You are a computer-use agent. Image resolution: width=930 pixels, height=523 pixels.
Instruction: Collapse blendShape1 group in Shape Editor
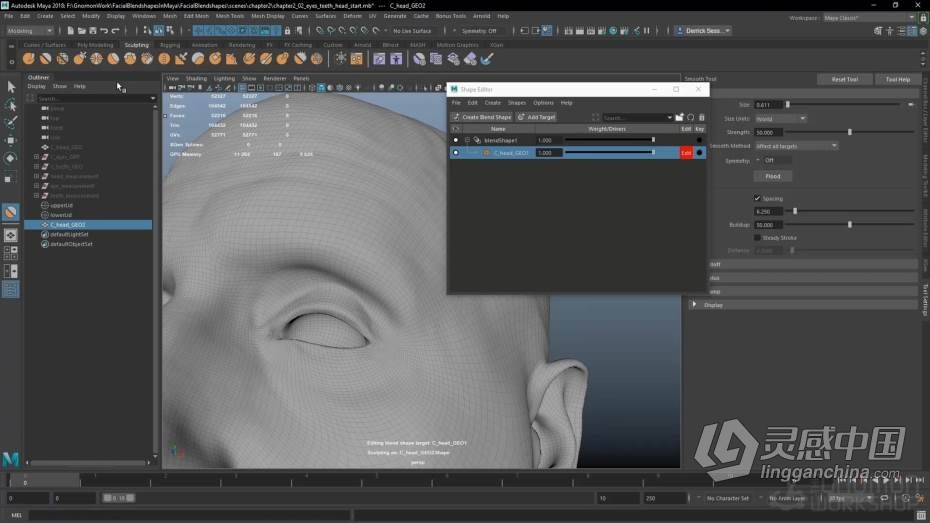coord(467,141)
